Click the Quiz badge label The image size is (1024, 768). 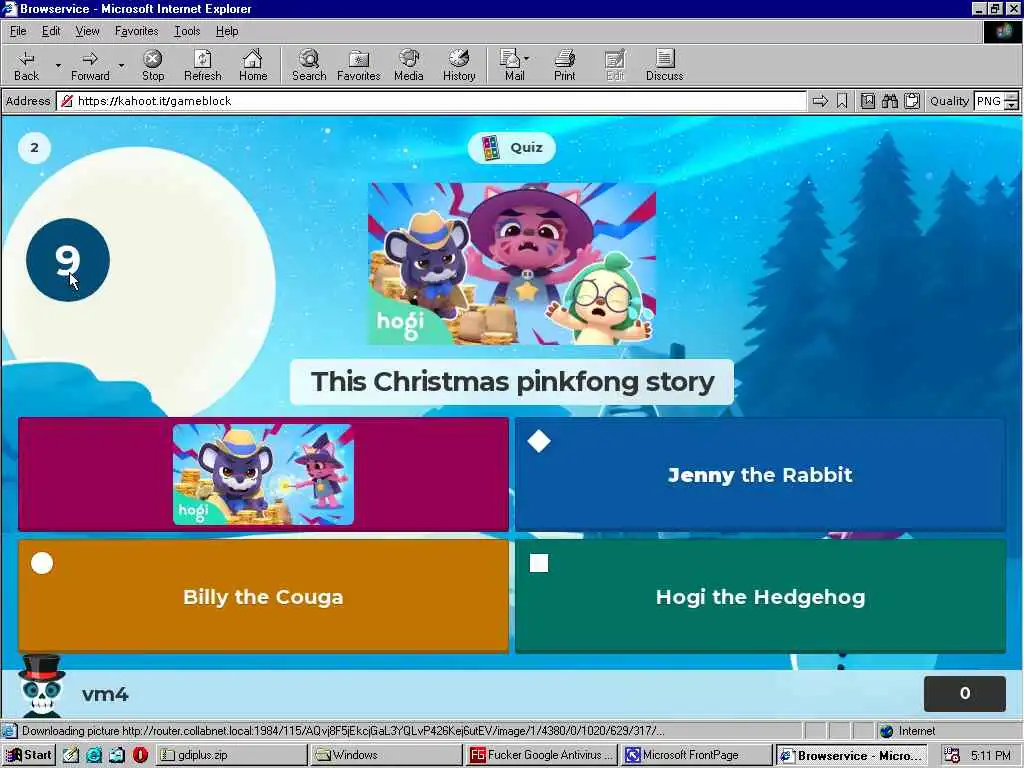[x=512, y=148]
